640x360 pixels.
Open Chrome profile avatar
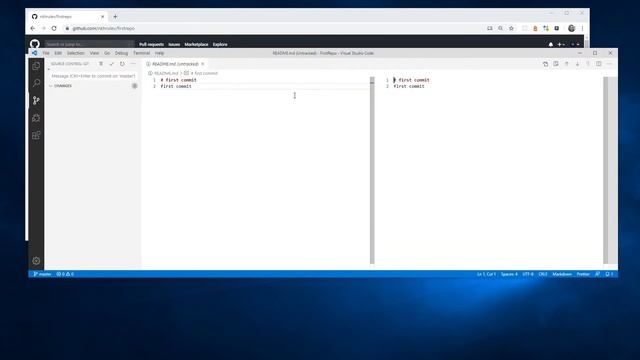click(x=571, y=28)
